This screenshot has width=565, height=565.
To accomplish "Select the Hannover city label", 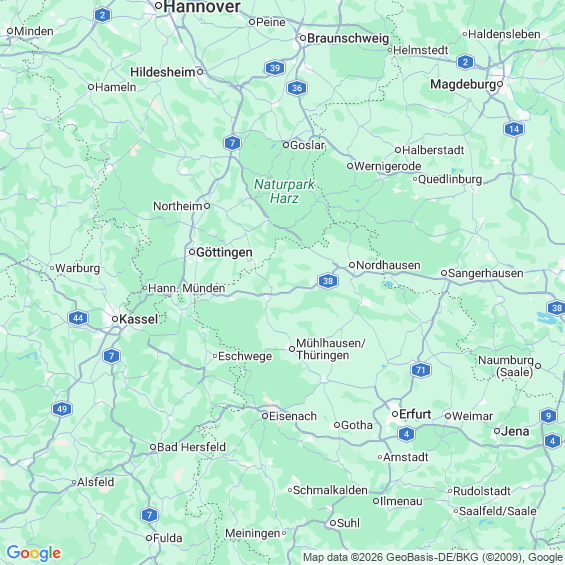I will 202,7.
